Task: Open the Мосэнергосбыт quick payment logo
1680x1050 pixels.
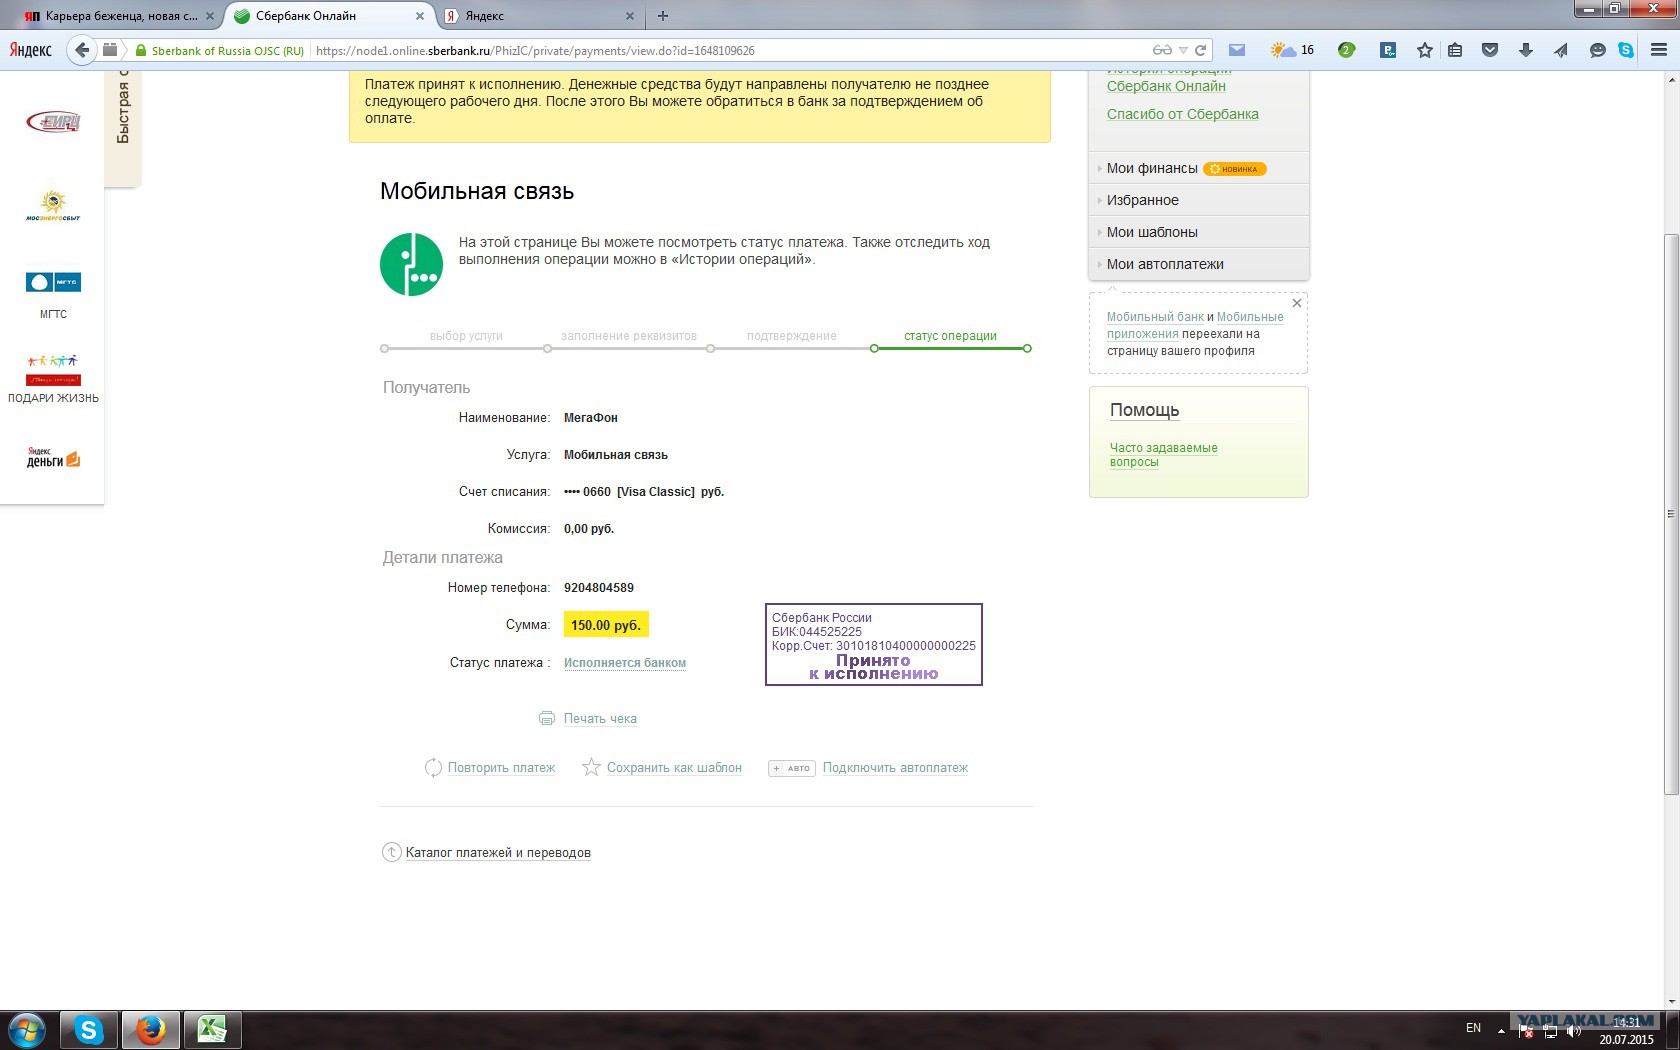Action: 53,205
